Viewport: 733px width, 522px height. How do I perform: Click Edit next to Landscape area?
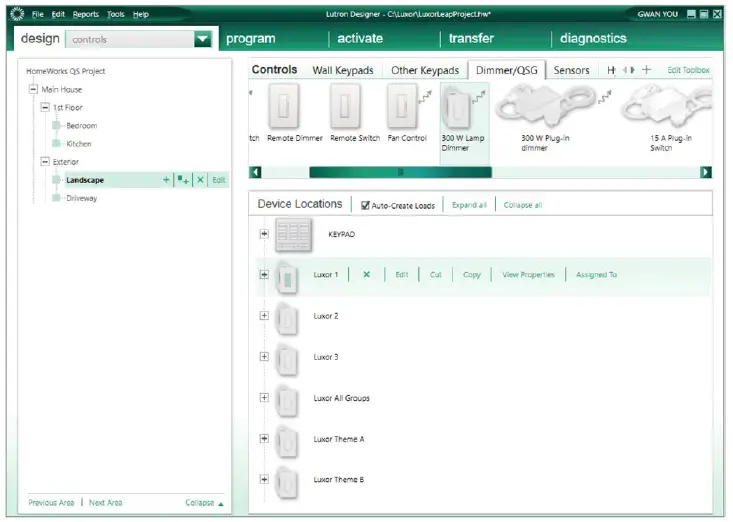click(219, 180)
